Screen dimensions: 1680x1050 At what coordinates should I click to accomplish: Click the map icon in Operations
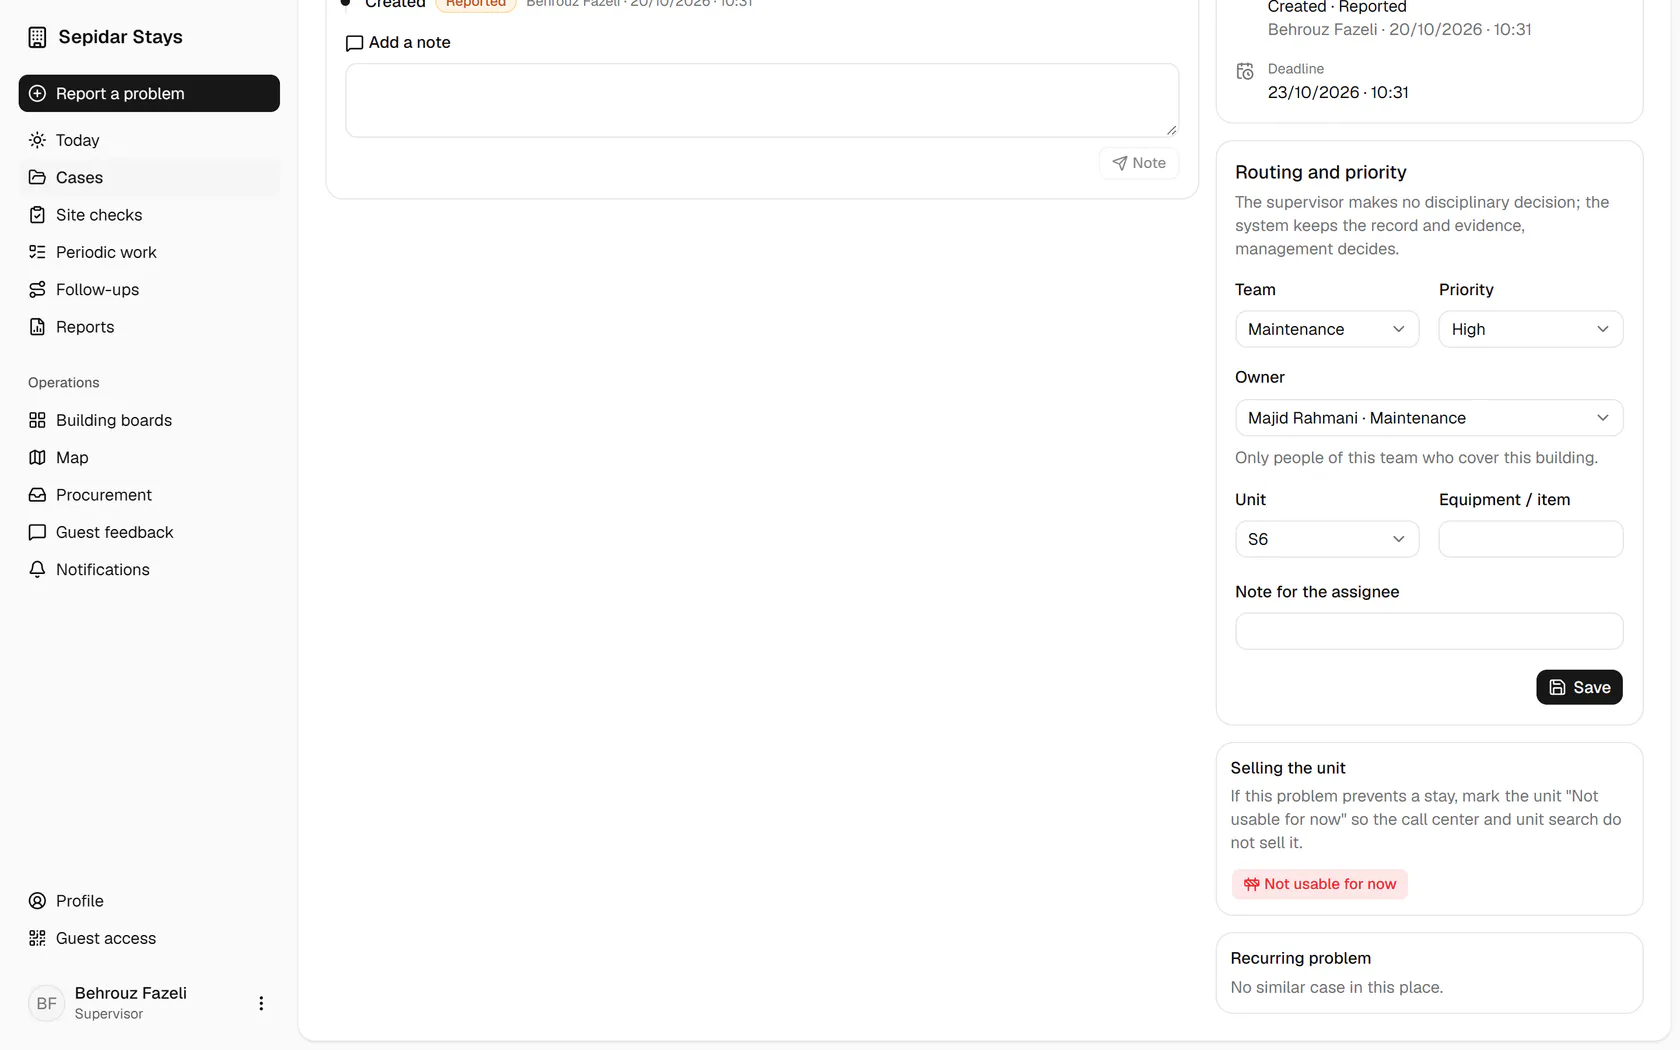point(37,457)
